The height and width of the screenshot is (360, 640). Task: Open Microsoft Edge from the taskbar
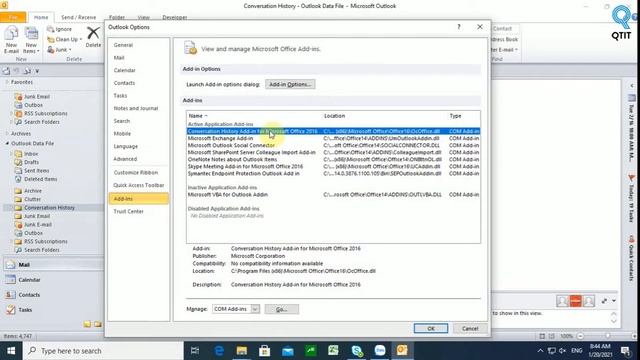click(219, 351)
